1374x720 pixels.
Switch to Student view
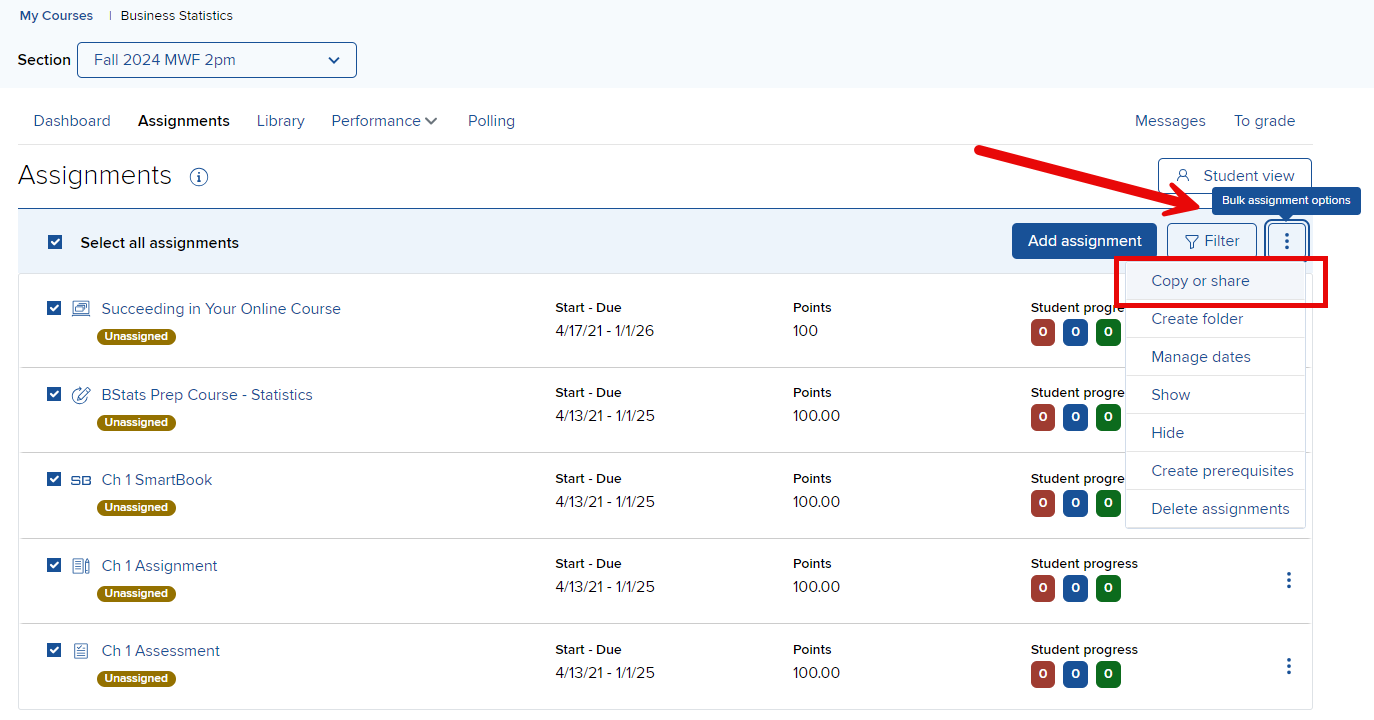click(x=1234, y=176)
